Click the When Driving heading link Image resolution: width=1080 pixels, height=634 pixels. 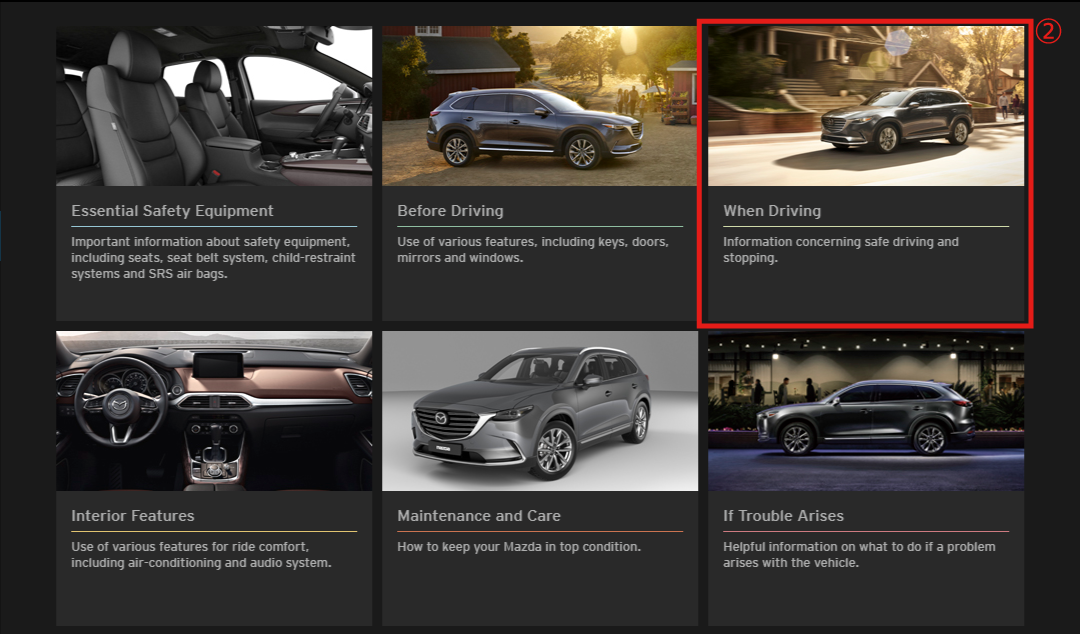(772, 211)
